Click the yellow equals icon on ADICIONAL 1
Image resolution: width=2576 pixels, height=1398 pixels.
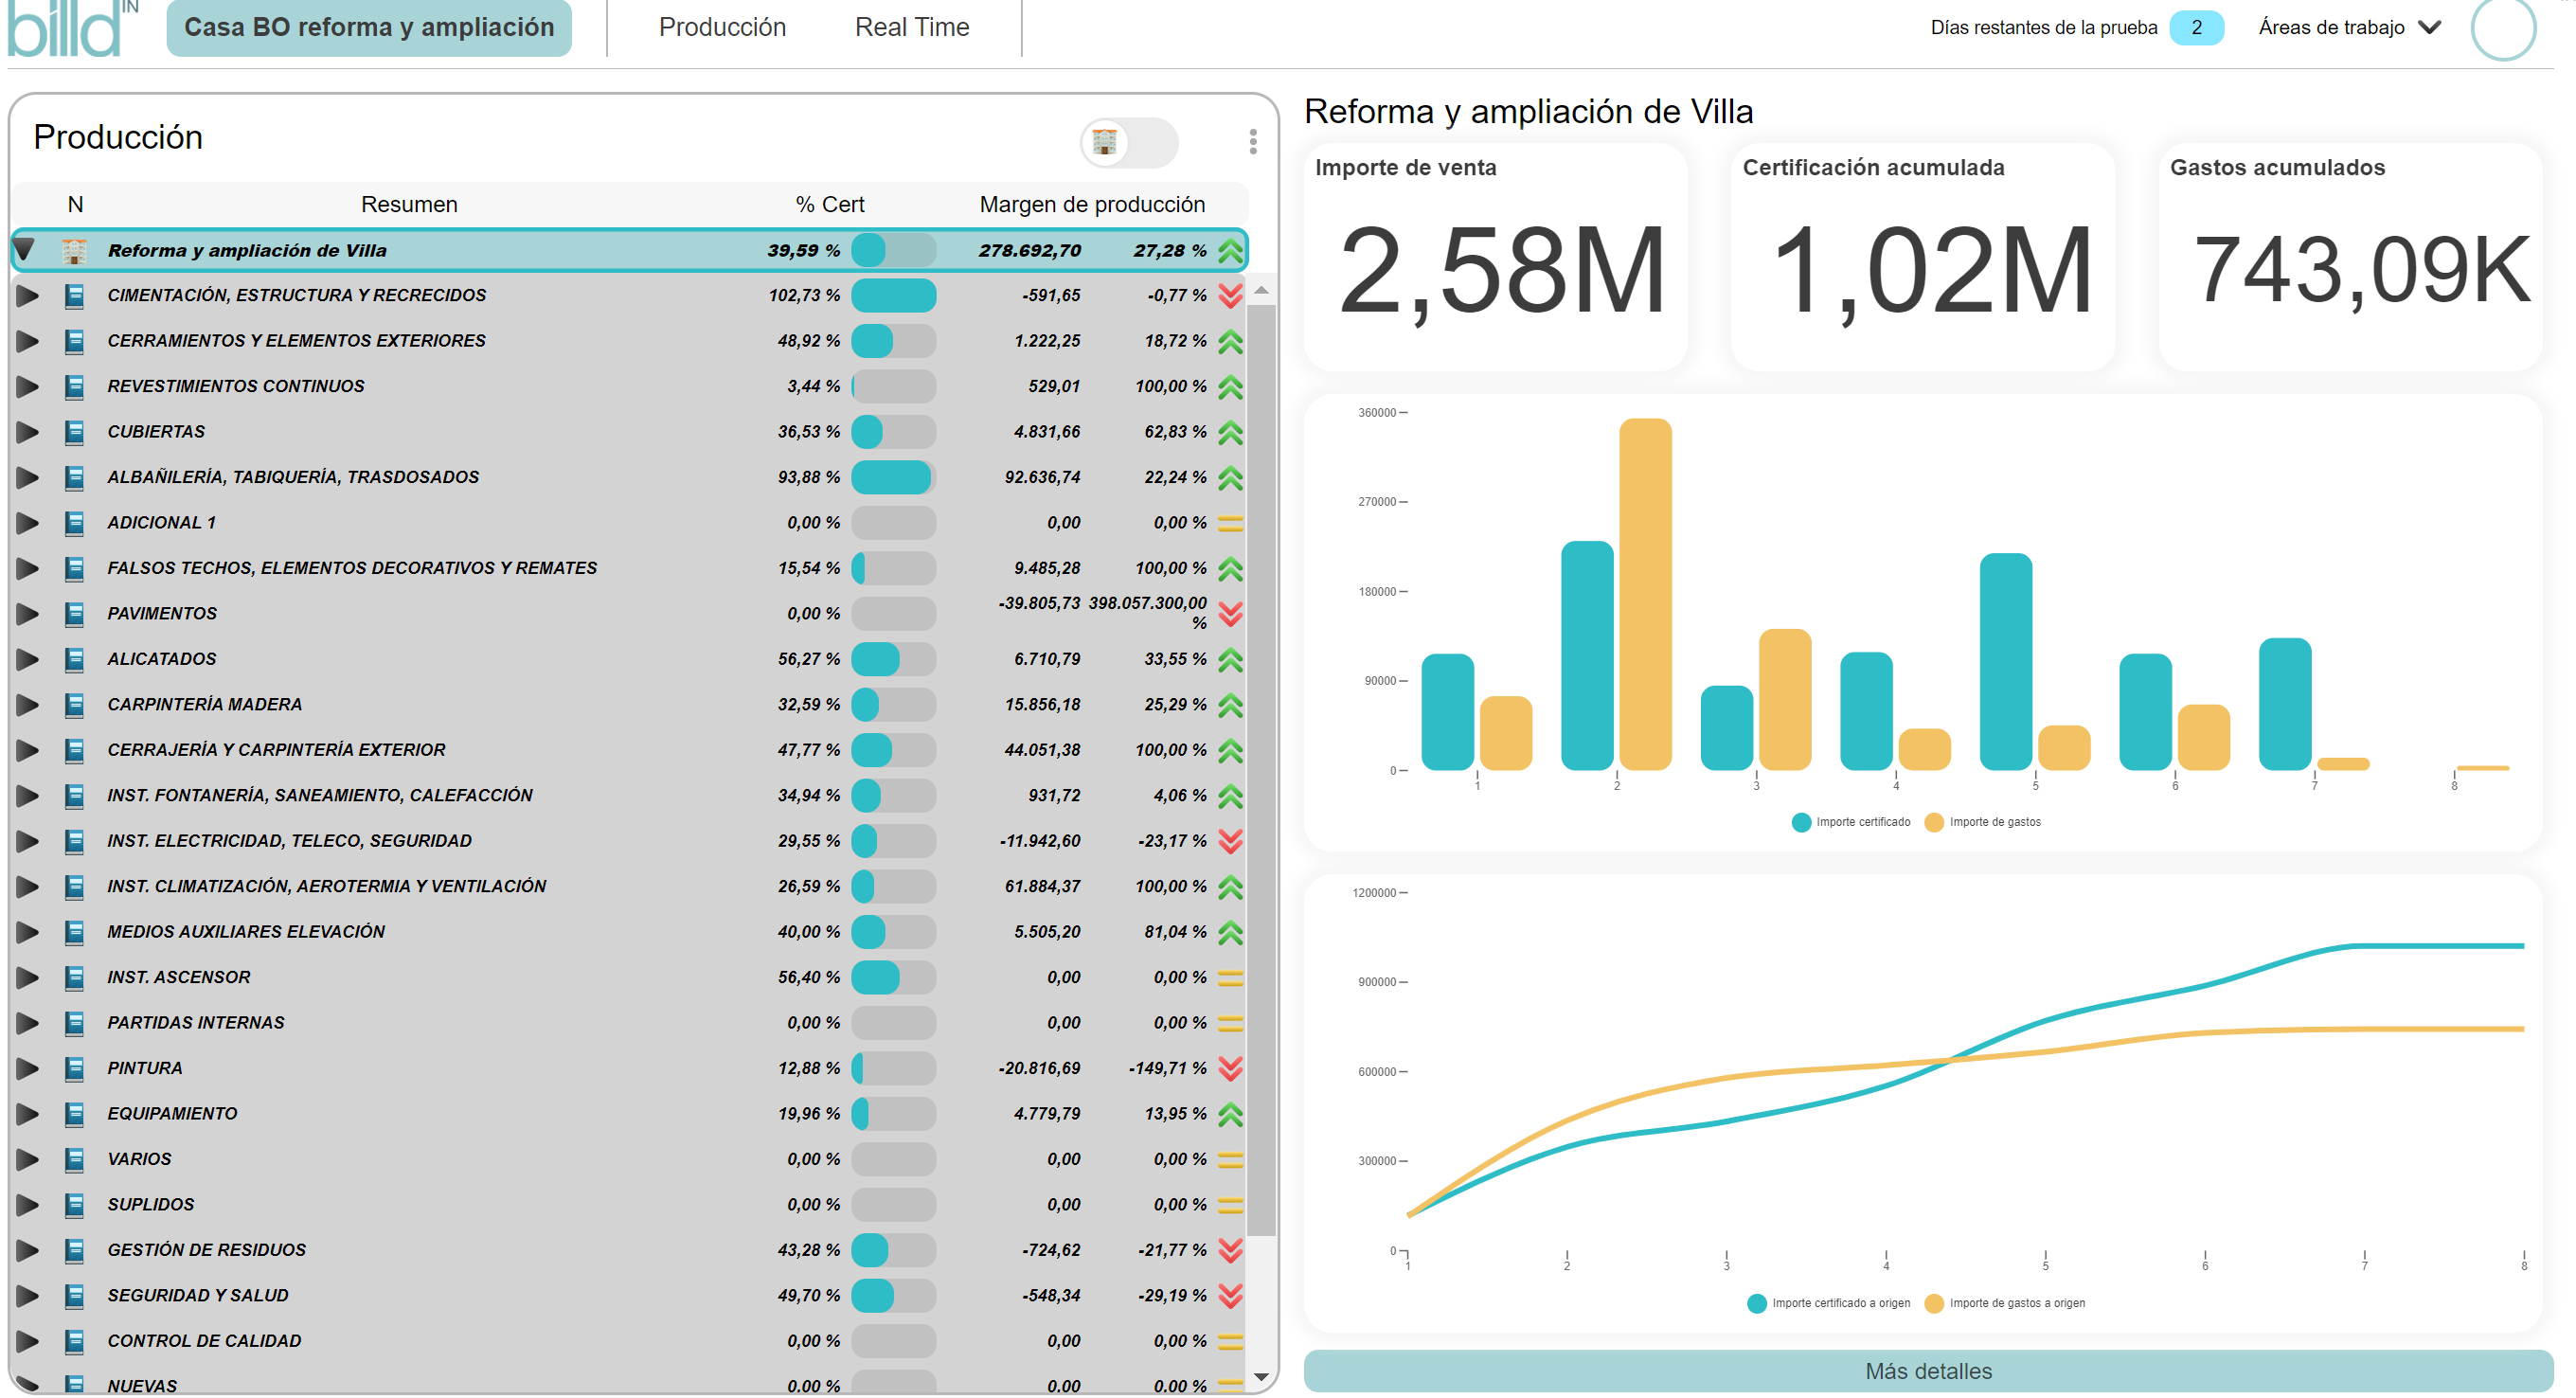click(1230, 523)
